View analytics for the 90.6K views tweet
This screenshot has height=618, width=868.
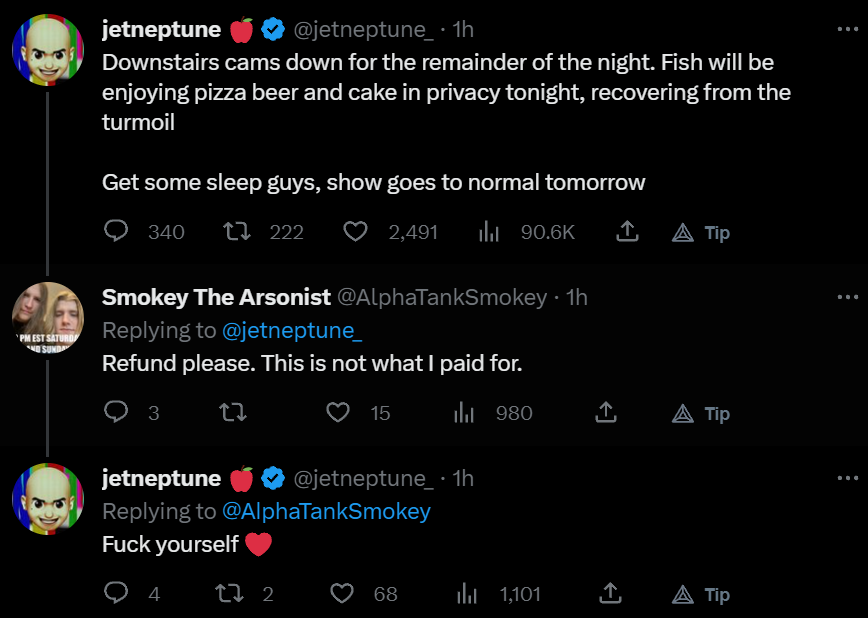point(489,232)
